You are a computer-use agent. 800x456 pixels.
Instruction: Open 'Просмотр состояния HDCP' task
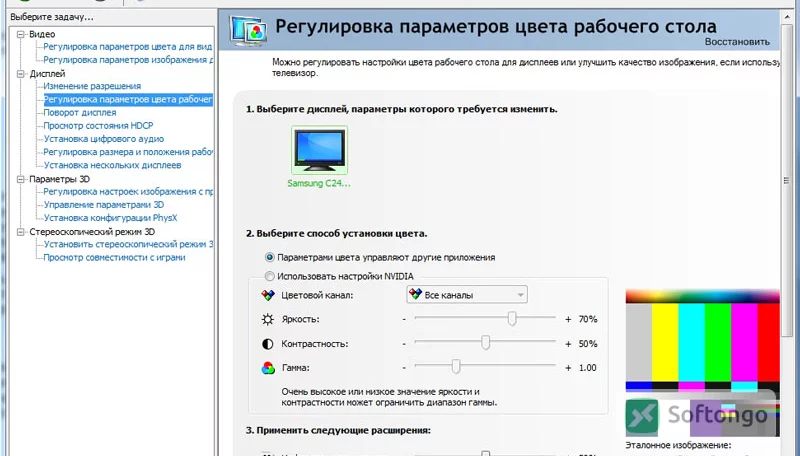coord(98,125)
